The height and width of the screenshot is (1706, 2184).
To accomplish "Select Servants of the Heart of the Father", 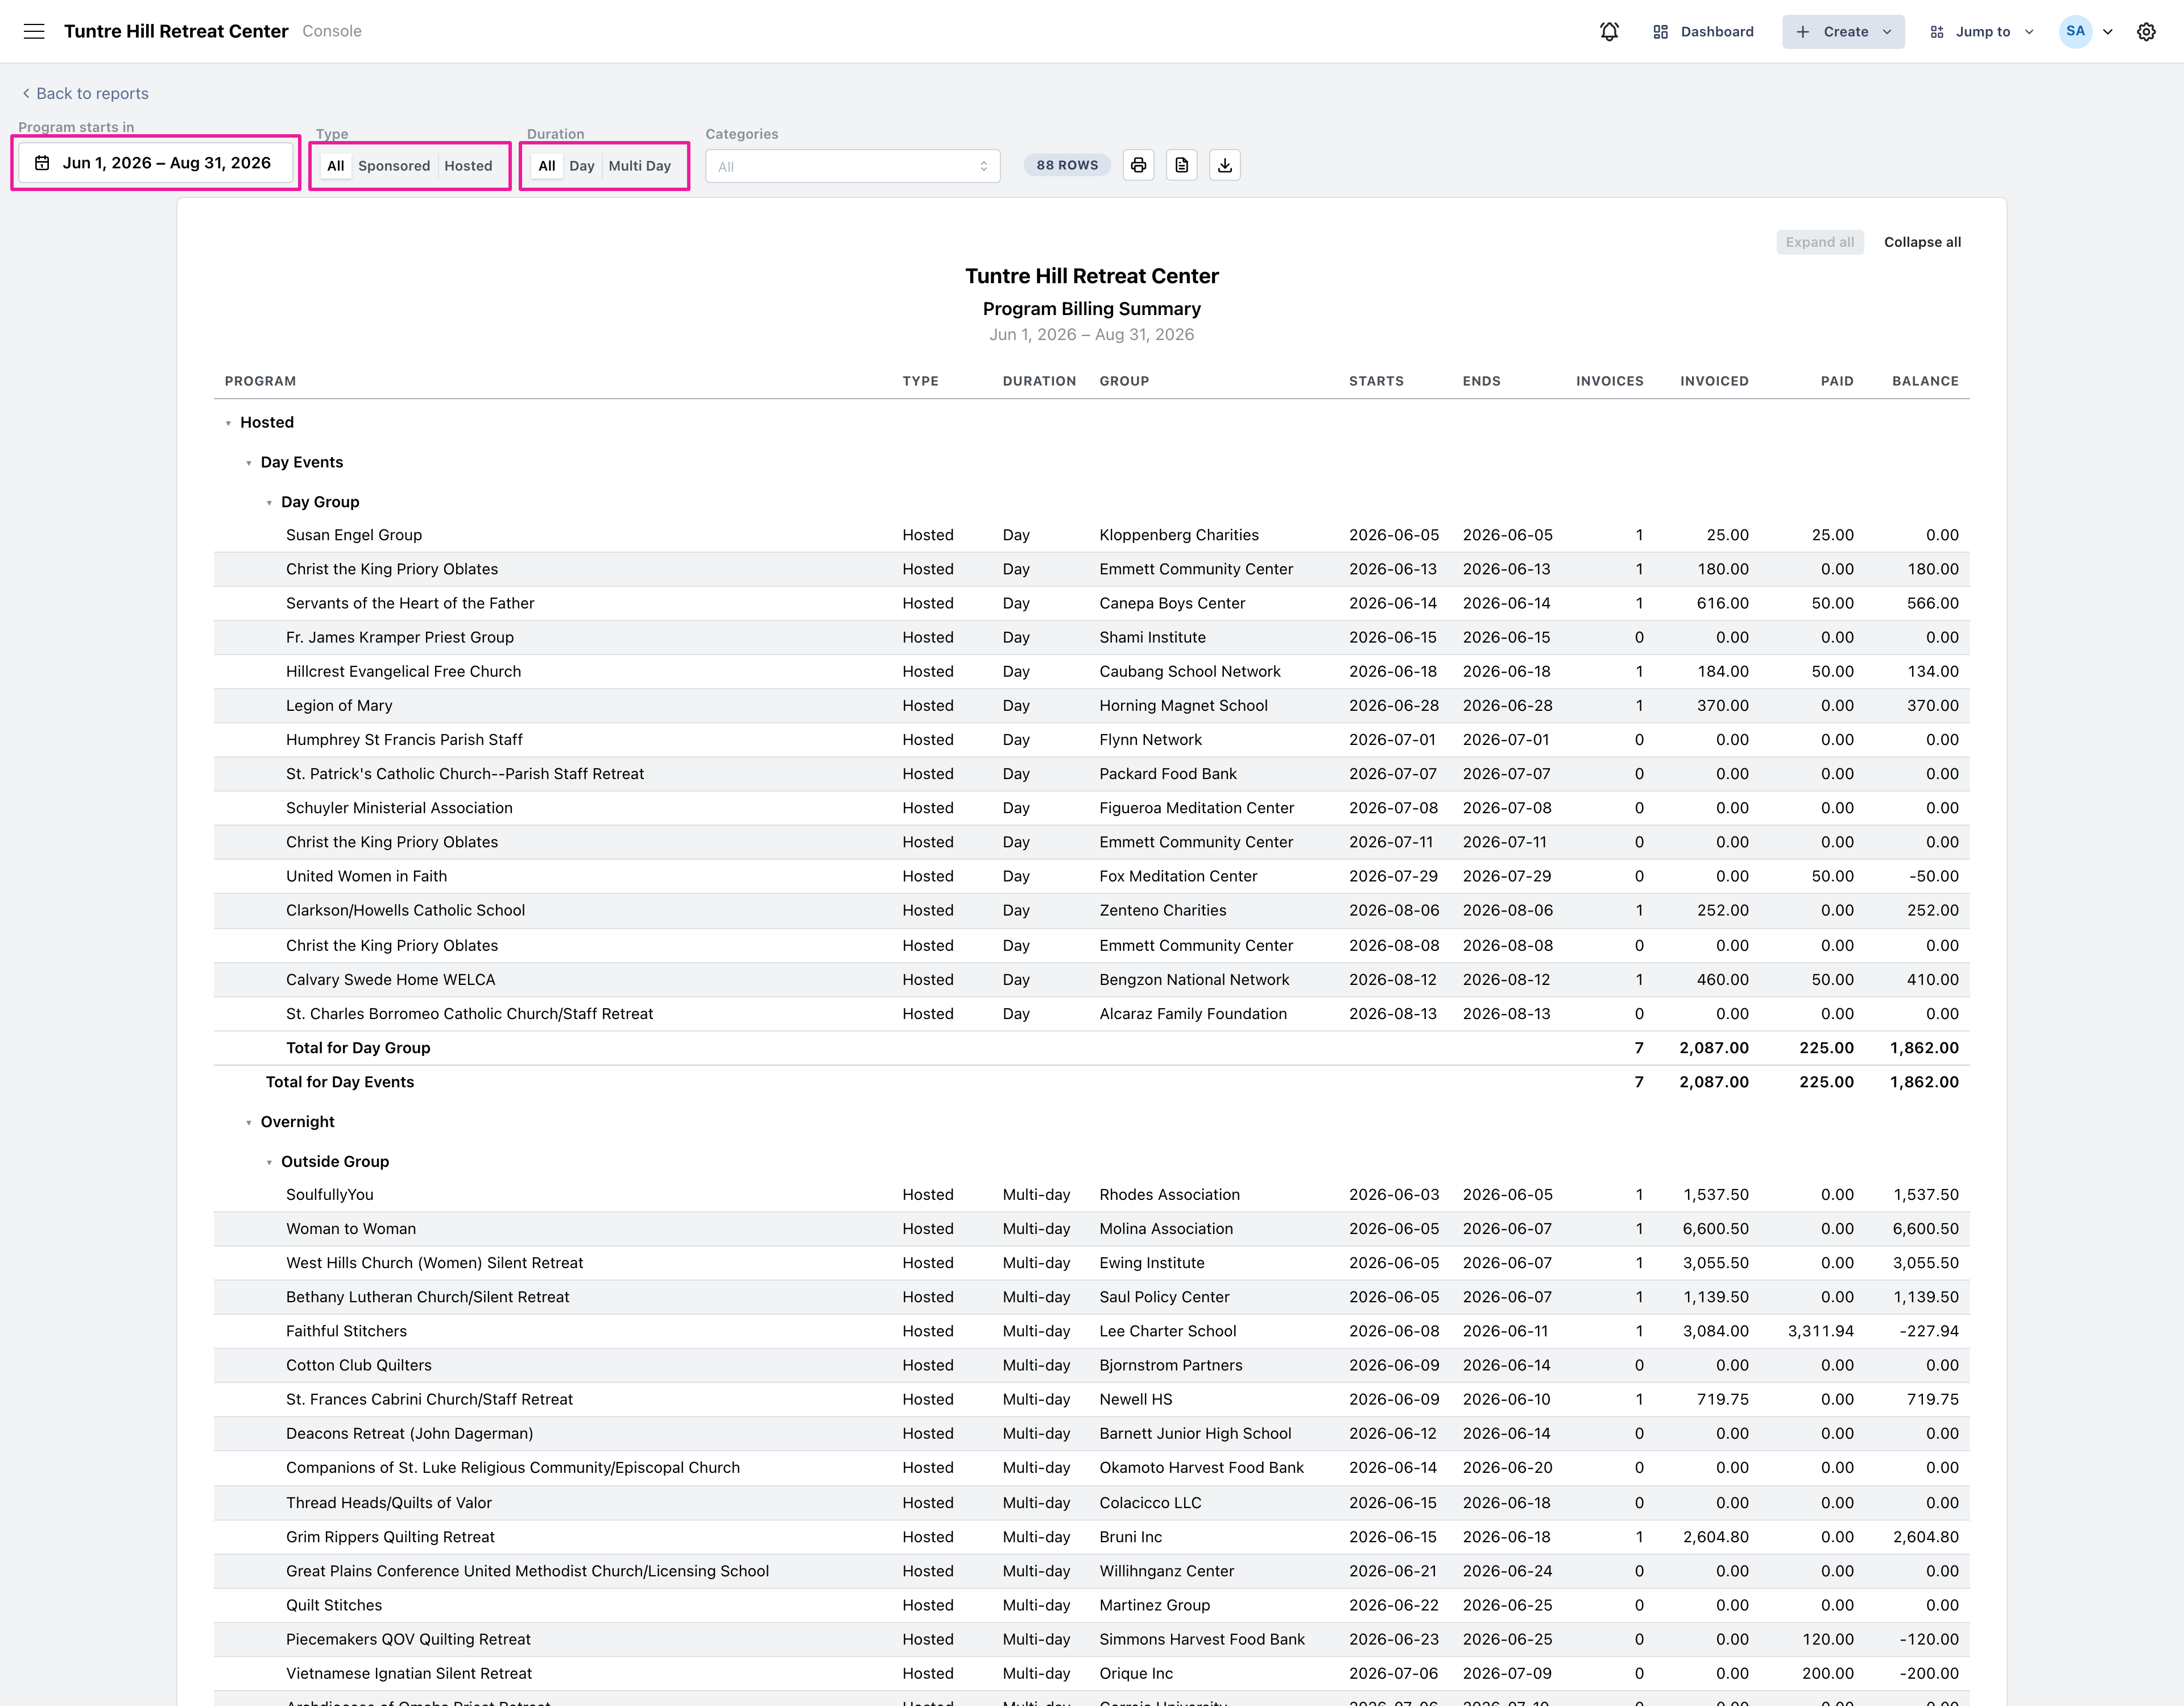I will coord(1091,603).
